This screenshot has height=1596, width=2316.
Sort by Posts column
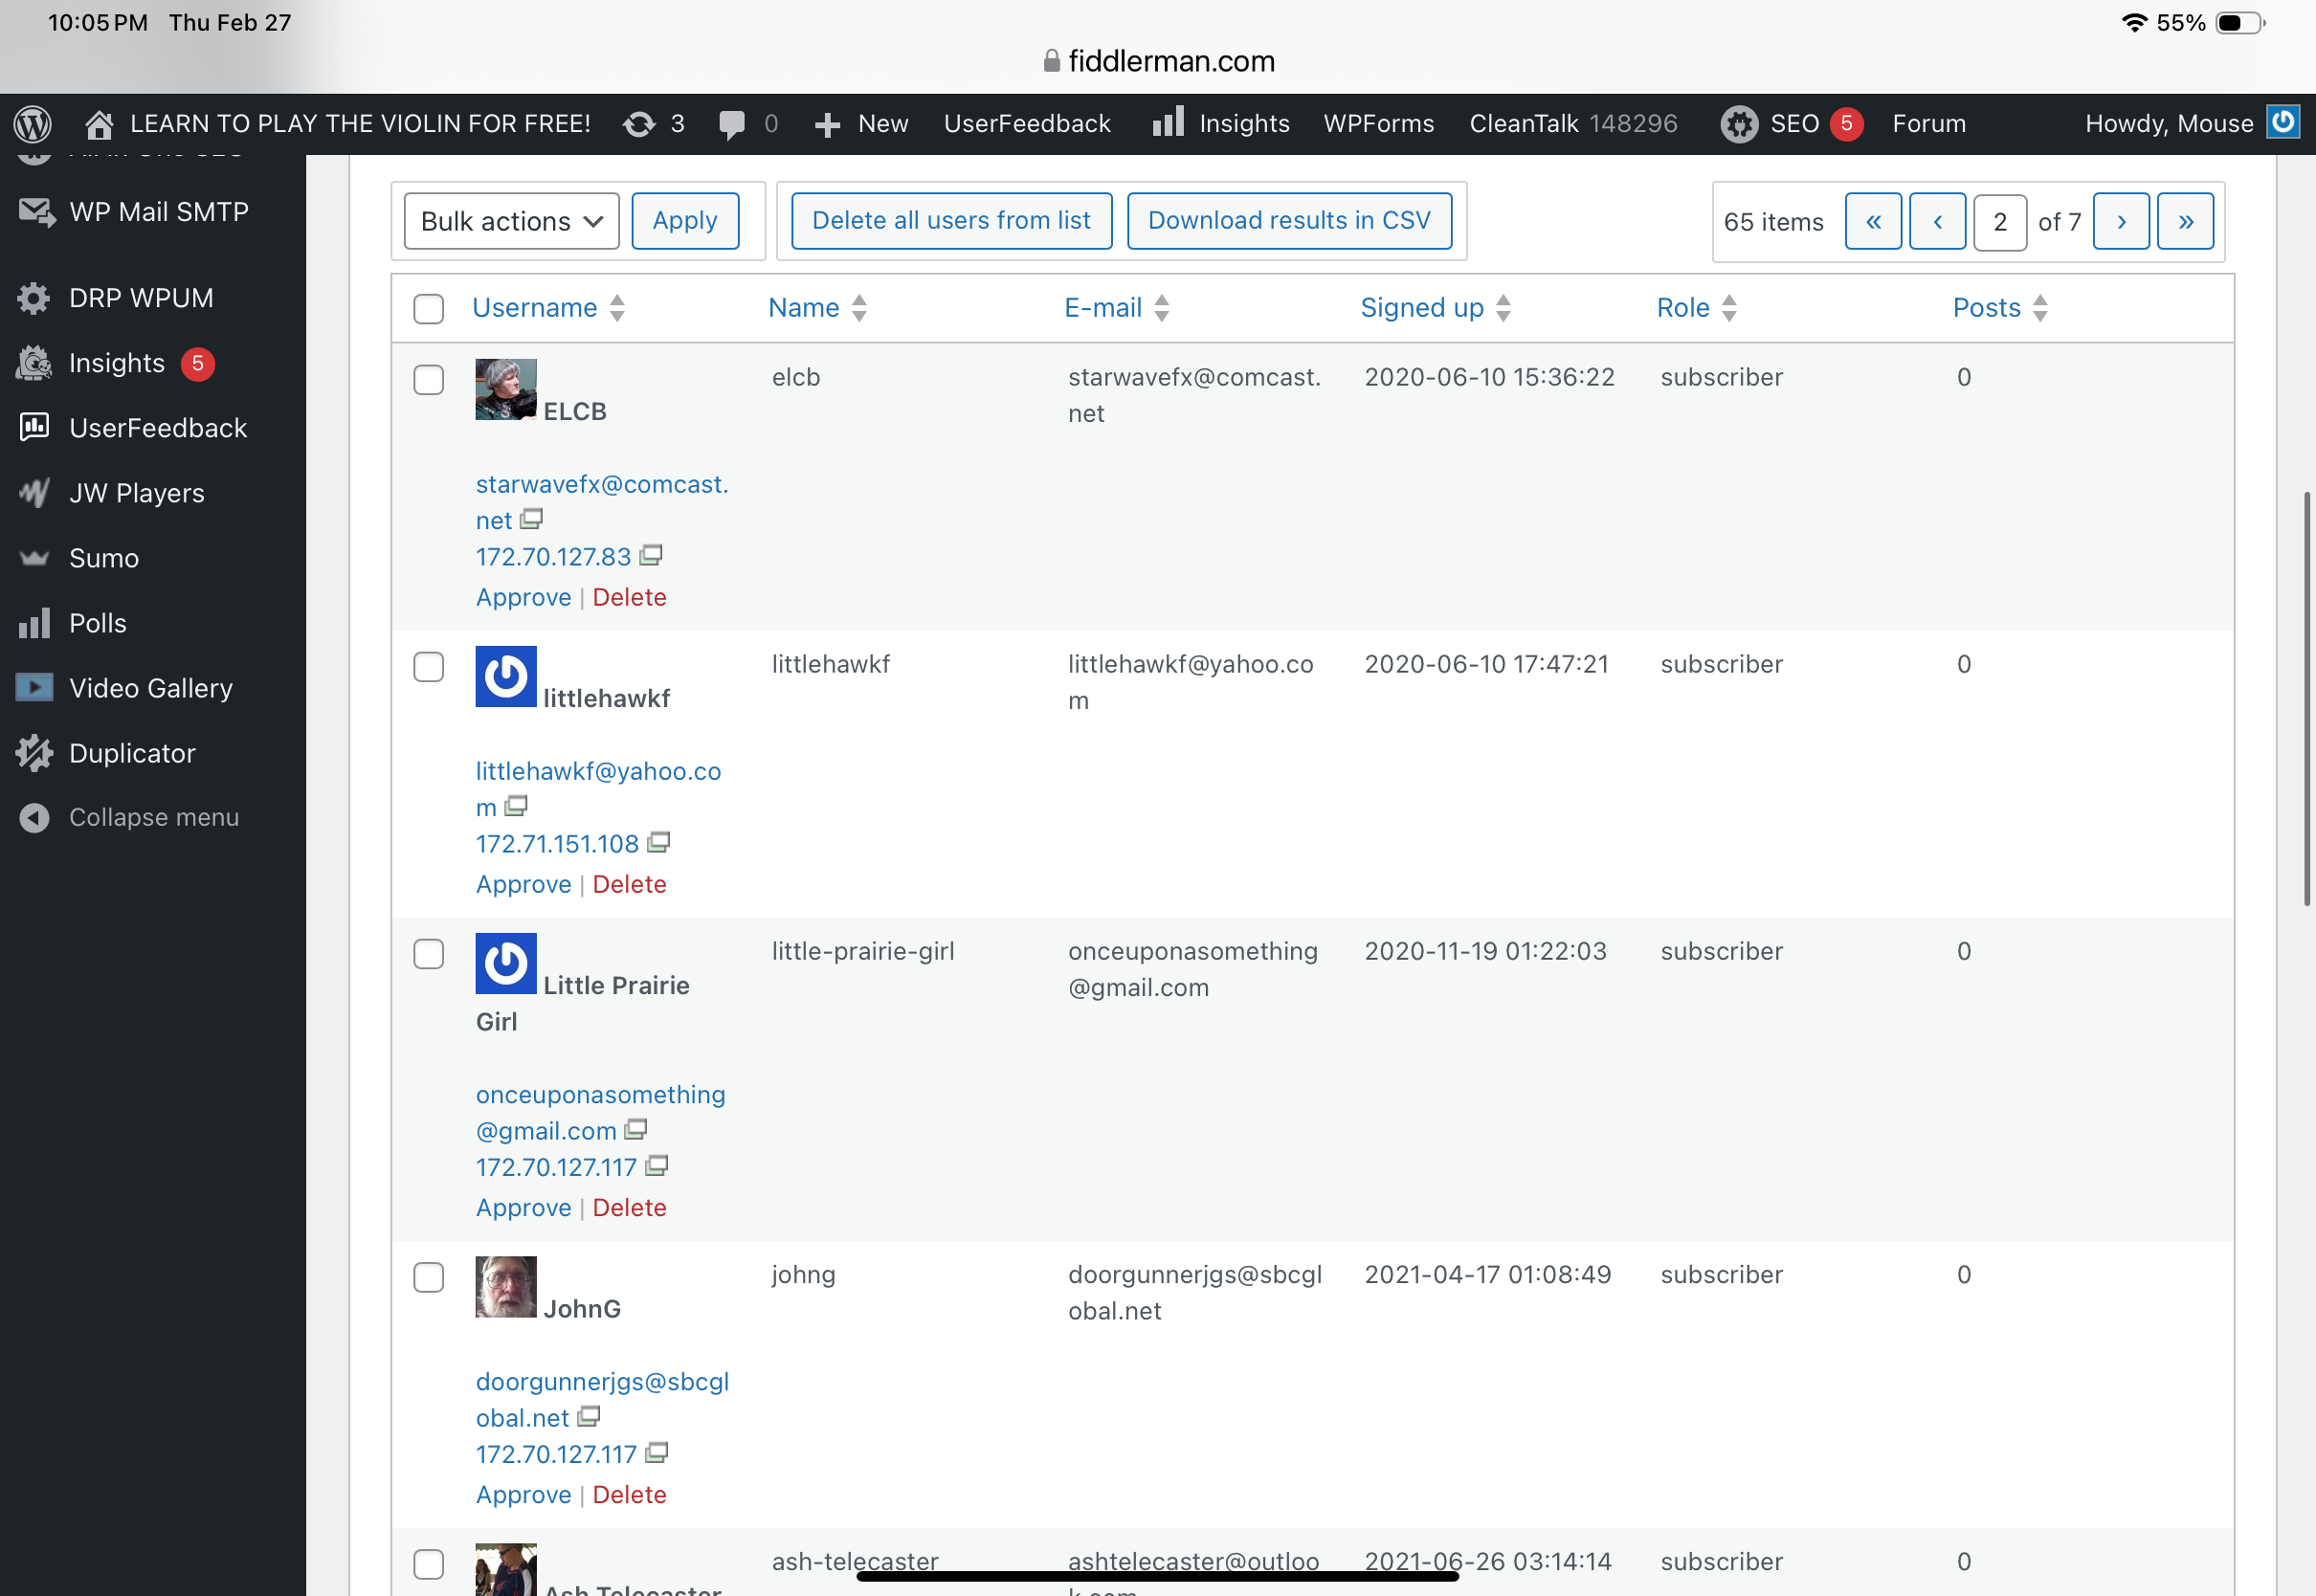tap(2001, 308)
